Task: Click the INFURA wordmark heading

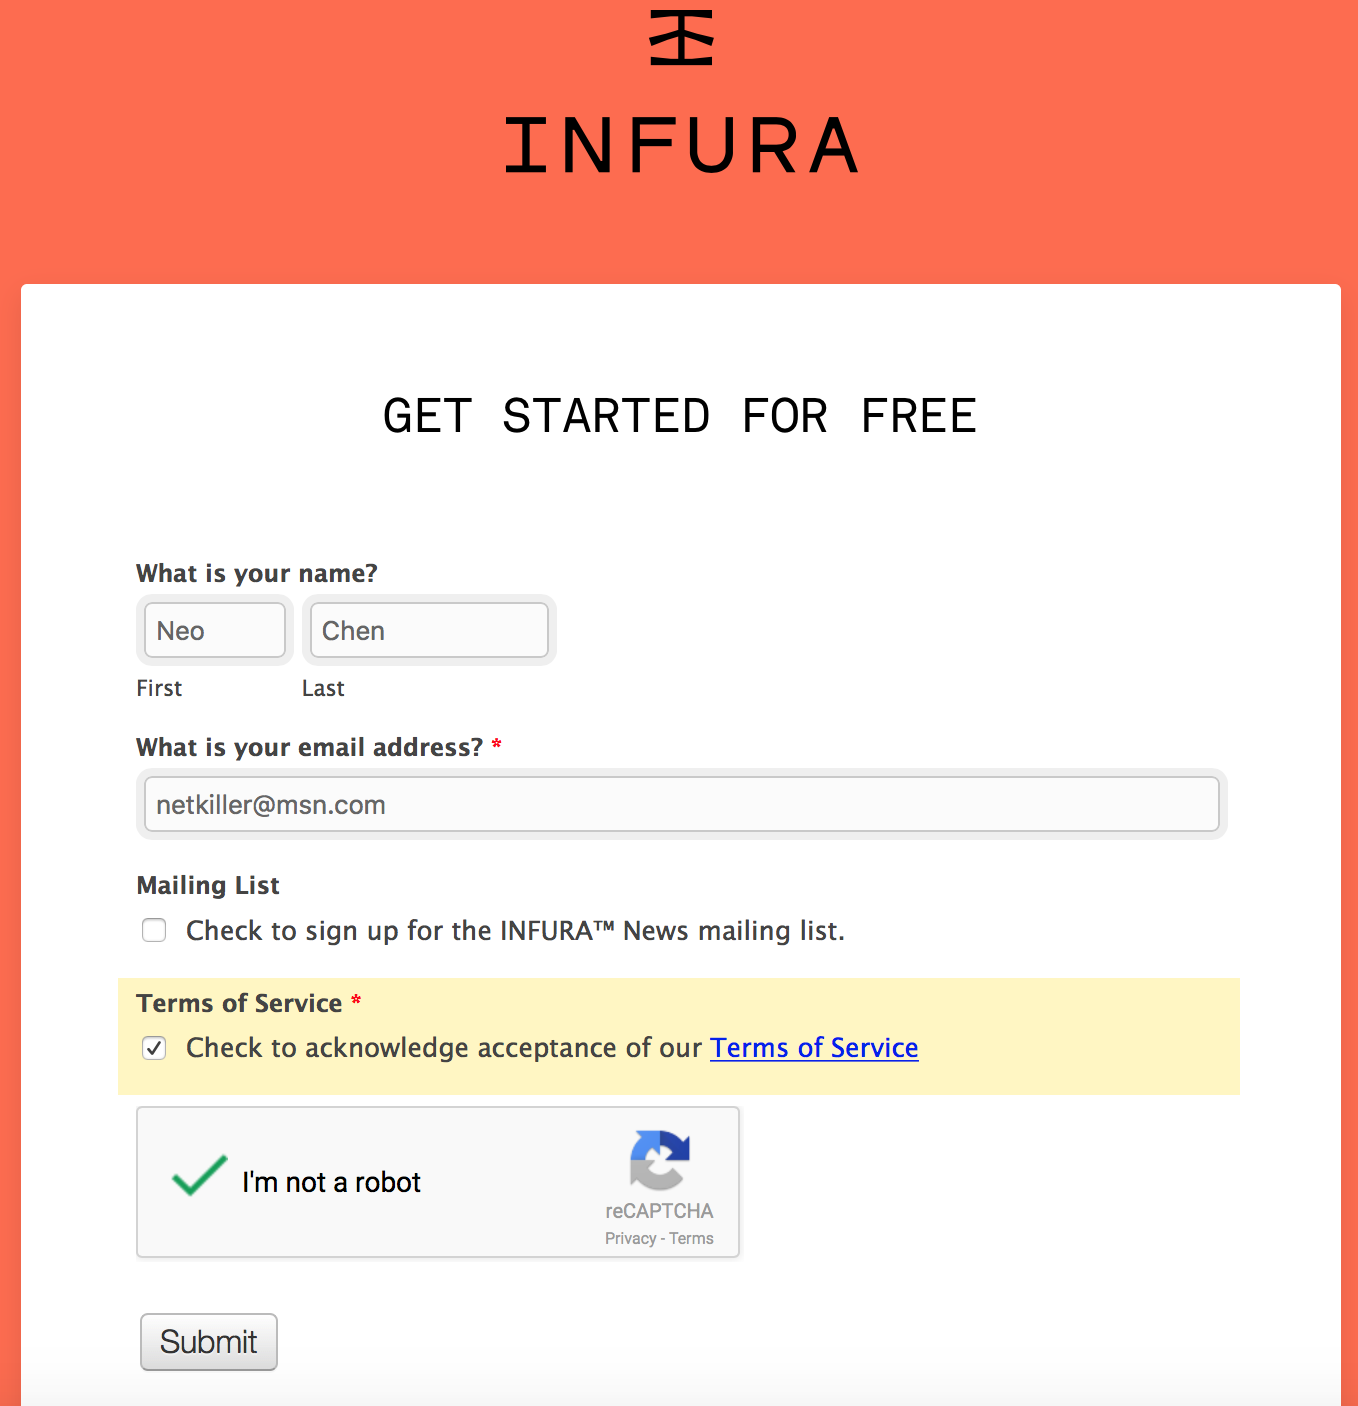Action: coord(681,146)
